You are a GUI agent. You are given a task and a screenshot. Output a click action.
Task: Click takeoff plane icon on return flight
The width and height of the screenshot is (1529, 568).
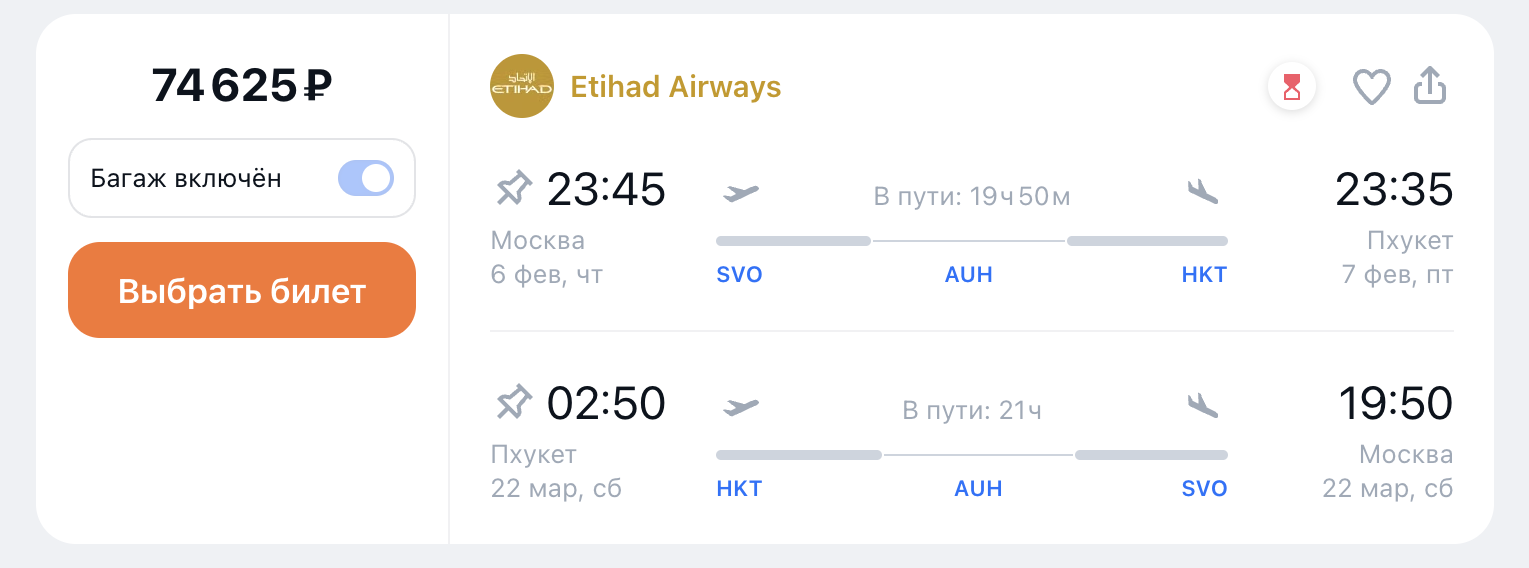pyautogui.click(x=741, y=406)
